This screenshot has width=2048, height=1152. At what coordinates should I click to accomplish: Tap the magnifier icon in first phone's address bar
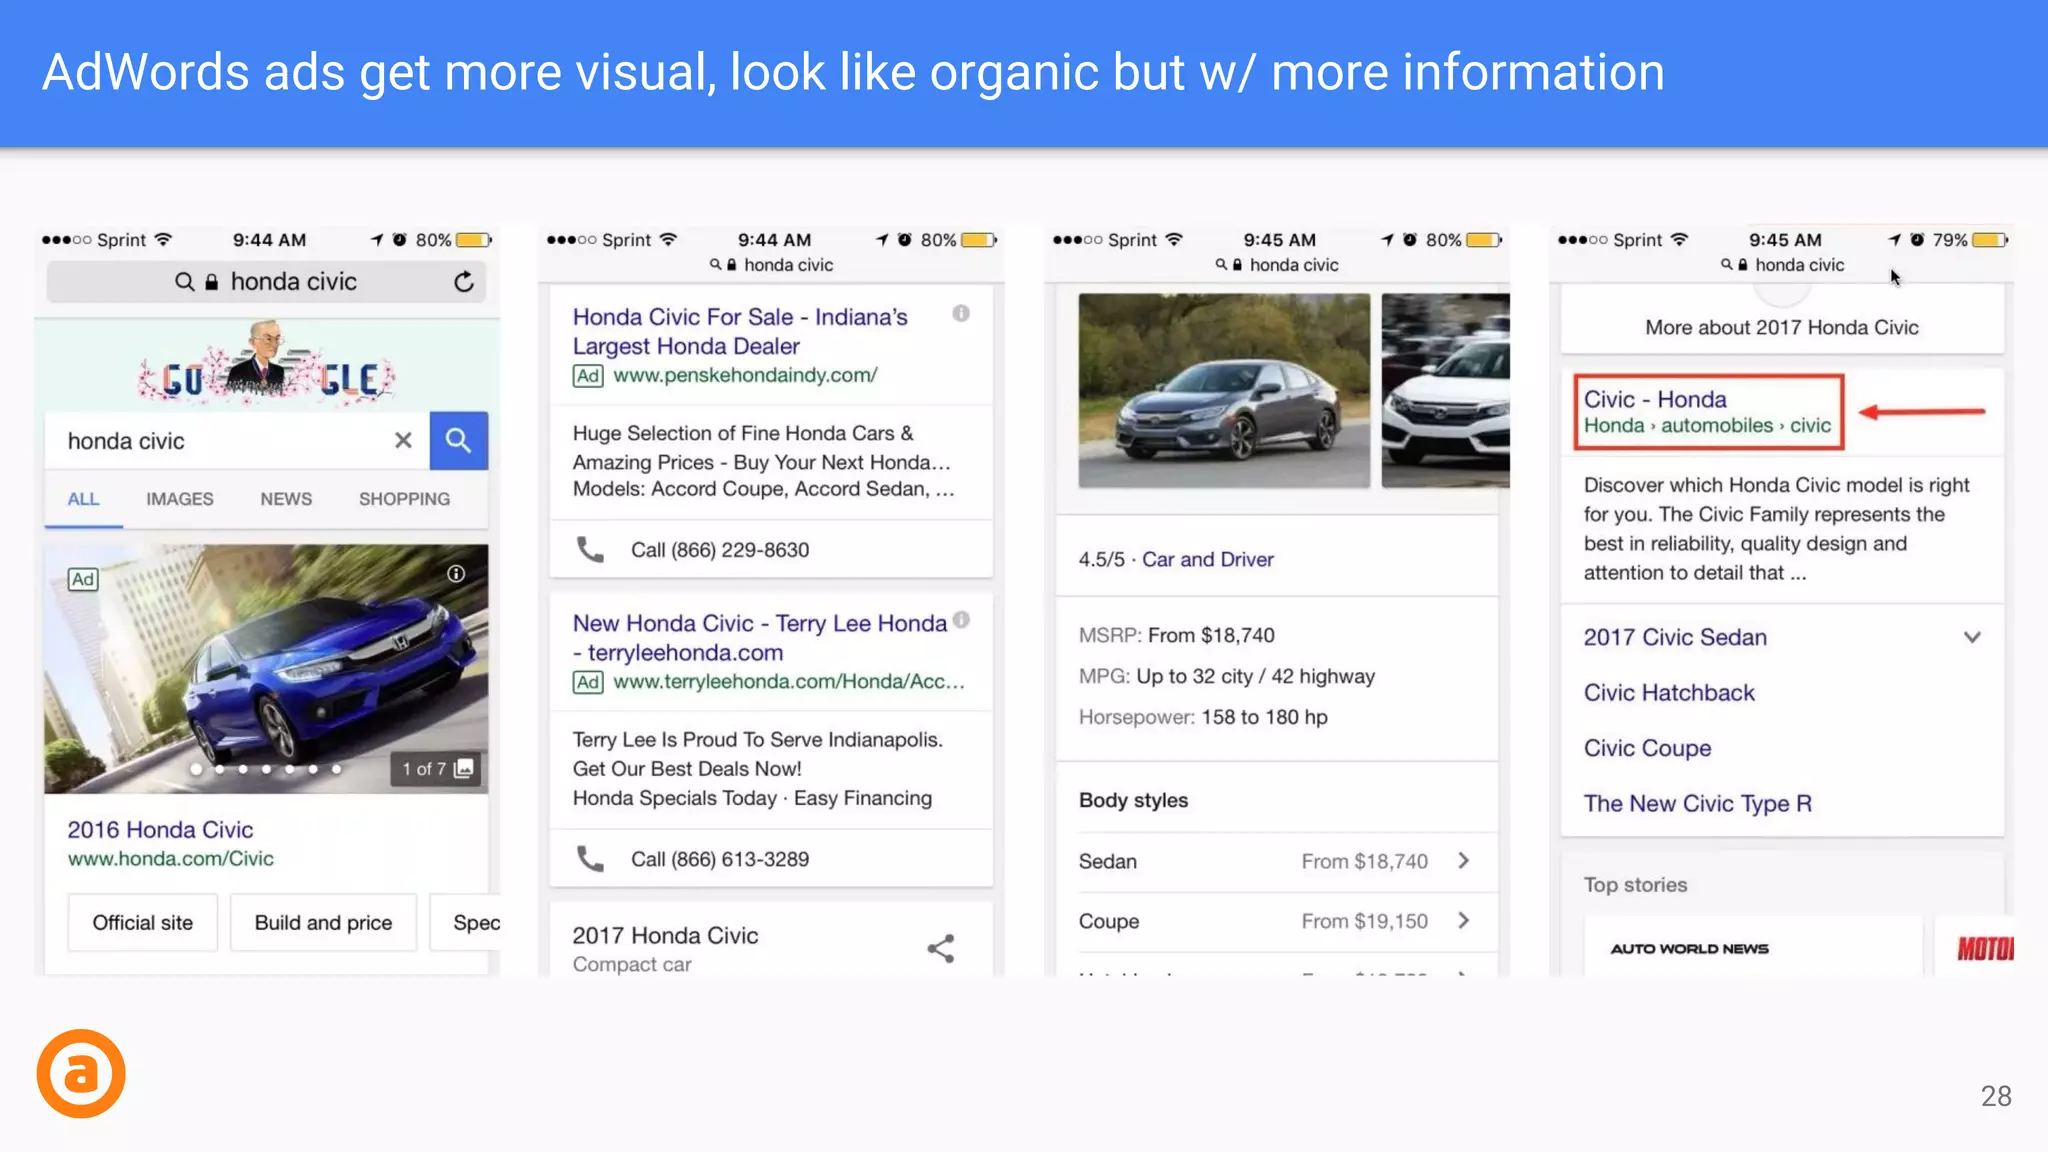(184, 282)
